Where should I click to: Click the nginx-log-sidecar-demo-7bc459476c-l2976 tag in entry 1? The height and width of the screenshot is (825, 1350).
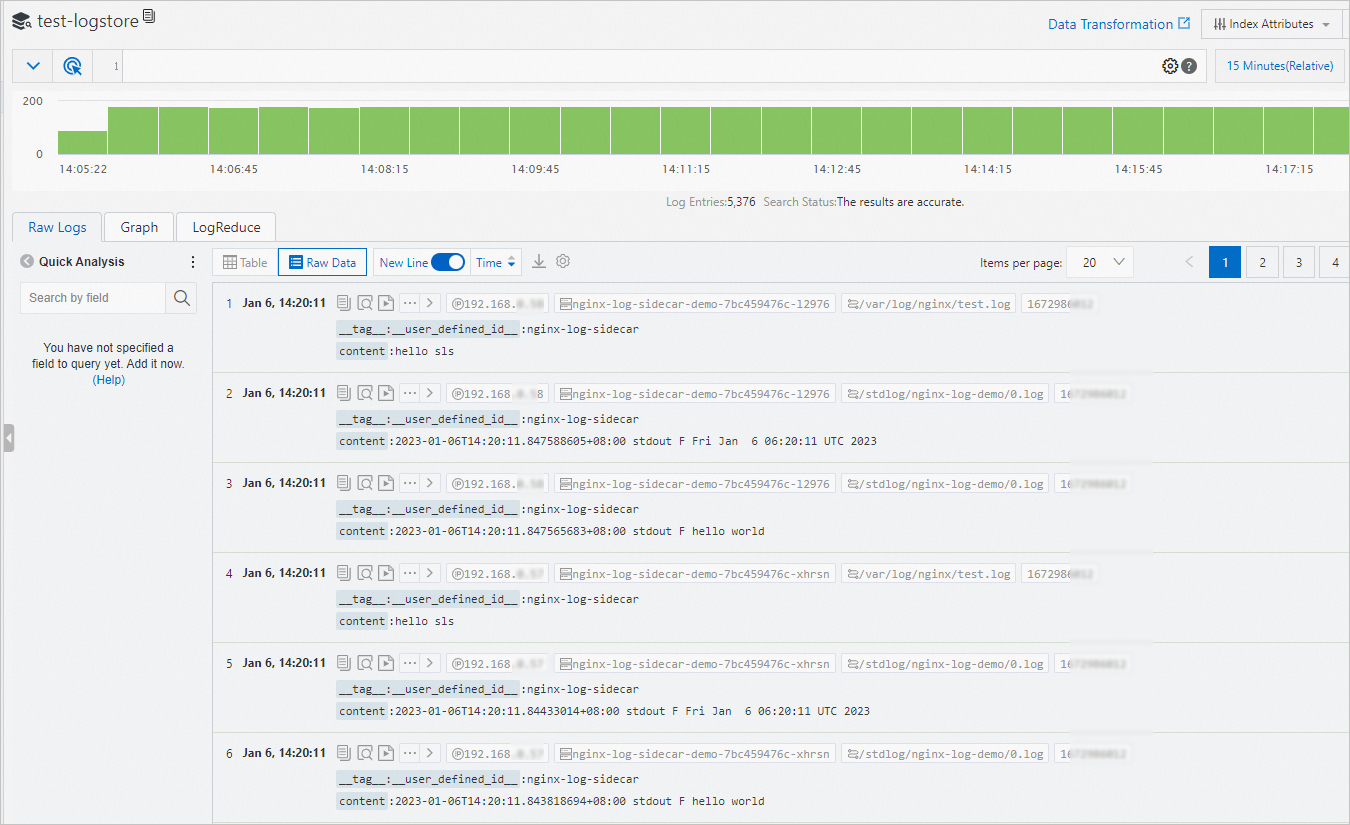tap(694, 303)
